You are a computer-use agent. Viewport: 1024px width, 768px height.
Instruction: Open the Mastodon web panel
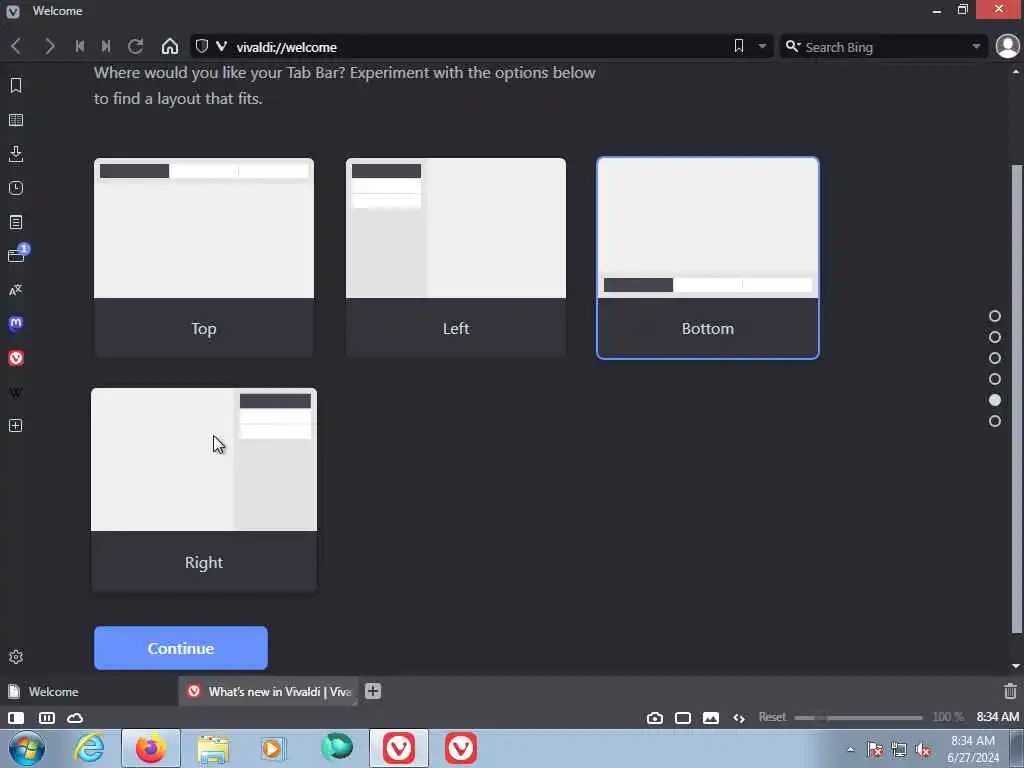point(16,323)
